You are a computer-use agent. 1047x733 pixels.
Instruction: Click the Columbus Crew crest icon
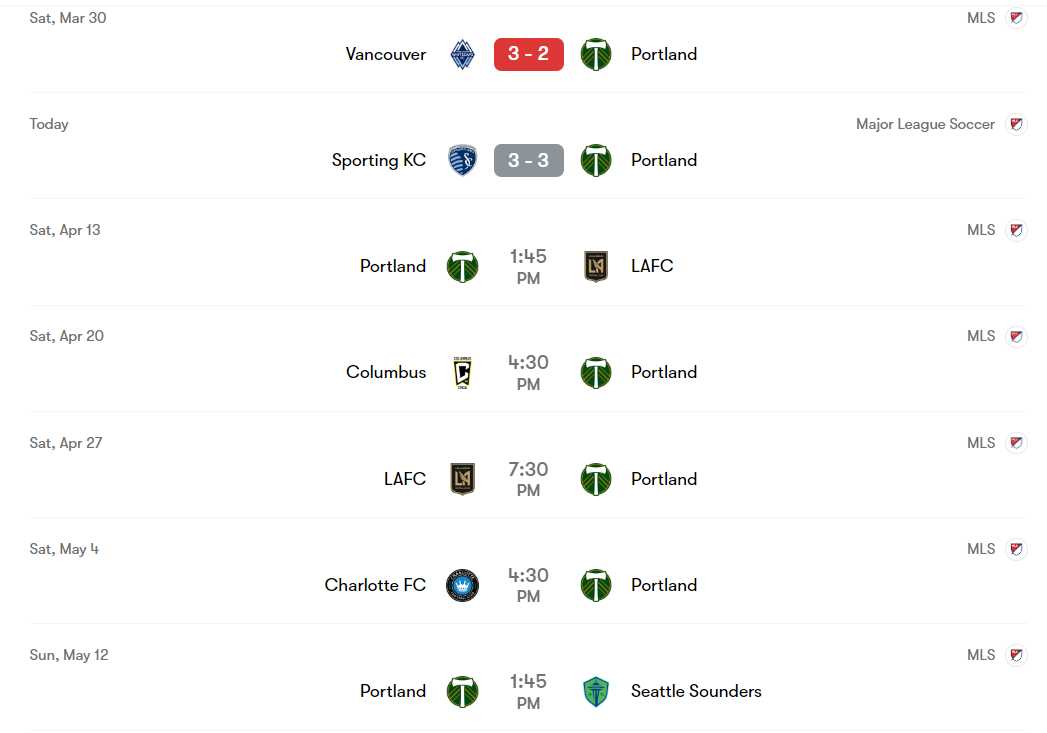point(462,372)
